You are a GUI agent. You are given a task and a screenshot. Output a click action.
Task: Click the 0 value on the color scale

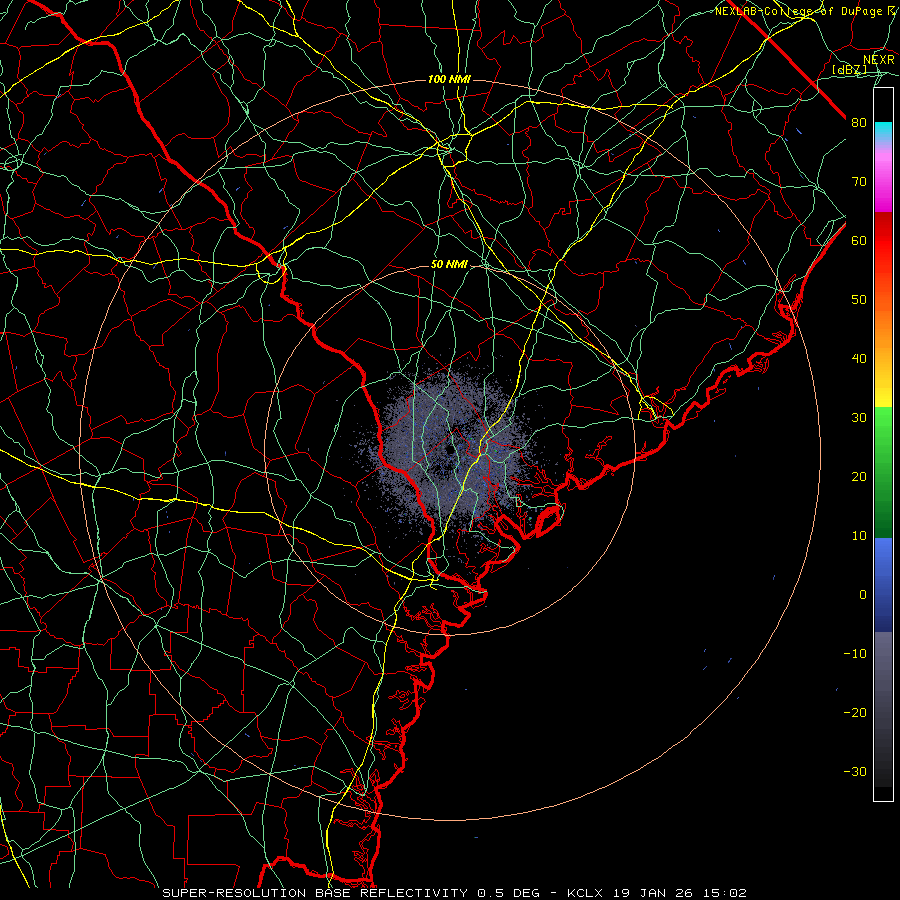coord(863,595)
